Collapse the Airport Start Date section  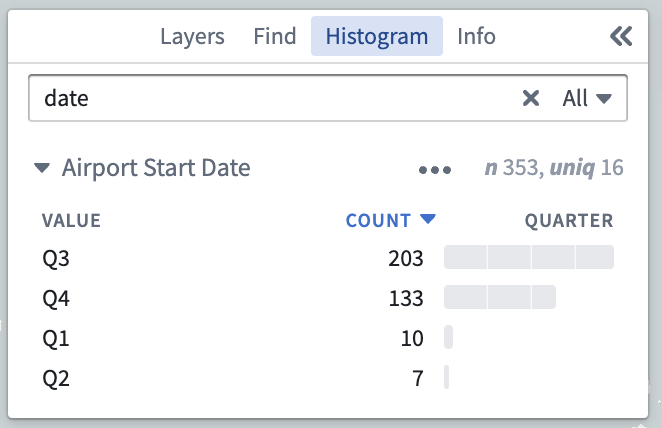[42, 168]
